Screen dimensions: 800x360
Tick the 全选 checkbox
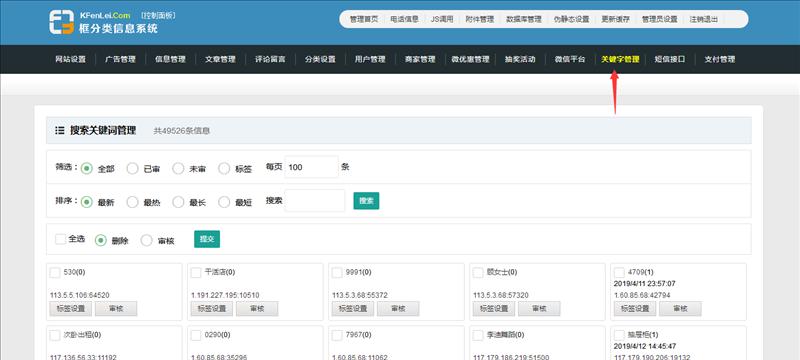61,239
